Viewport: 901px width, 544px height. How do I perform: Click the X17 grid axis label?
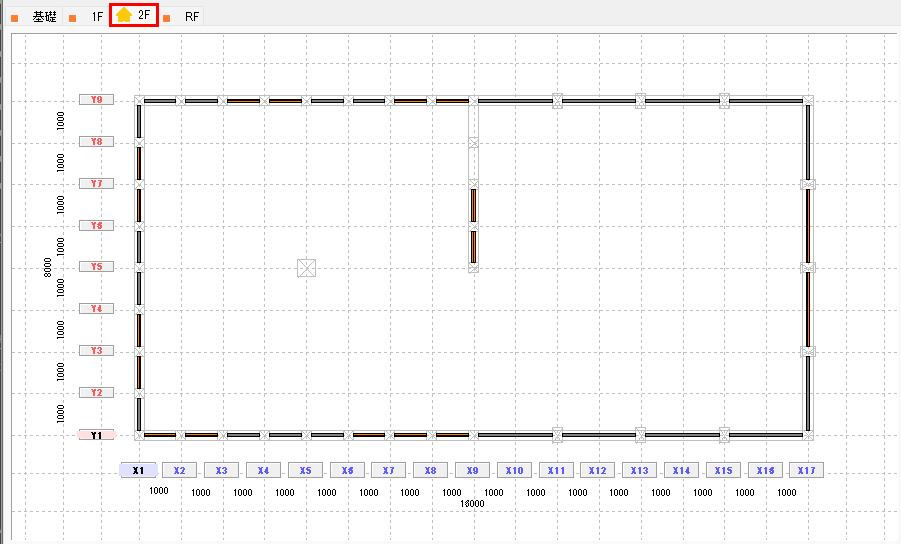pos(806,470)
